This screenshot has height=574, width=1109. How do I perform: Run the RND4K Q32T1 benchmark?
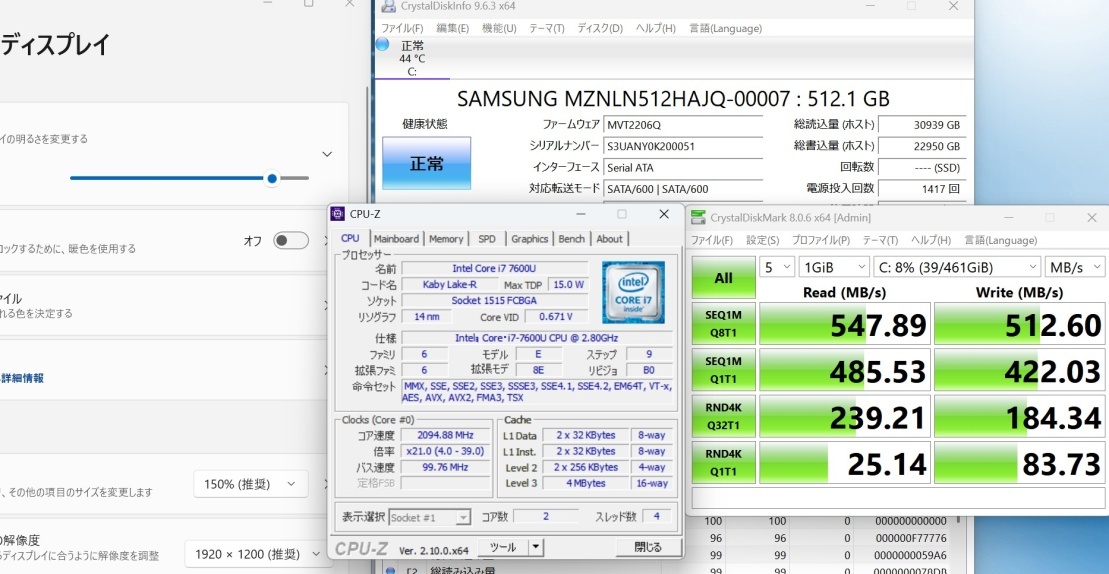(724, 416)
